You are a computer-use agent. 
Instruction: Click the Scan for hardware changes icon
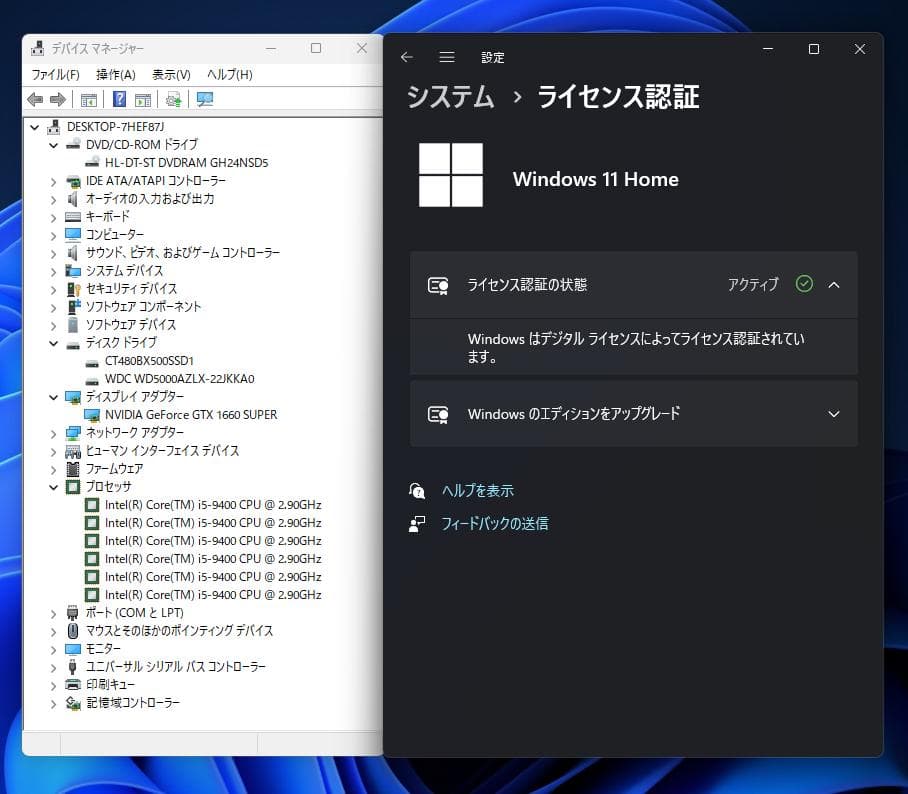pyautogui.click(x=172, y=99)
